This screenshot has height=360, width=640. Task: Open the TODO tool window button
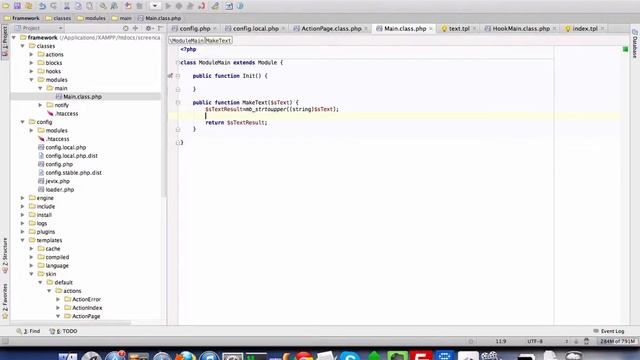pos(63,331)
